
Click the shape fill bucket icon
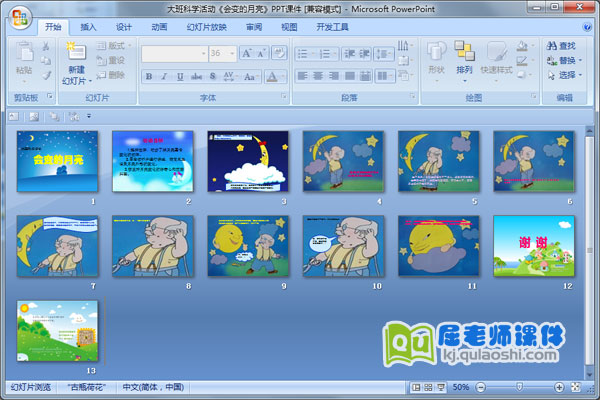523,46
